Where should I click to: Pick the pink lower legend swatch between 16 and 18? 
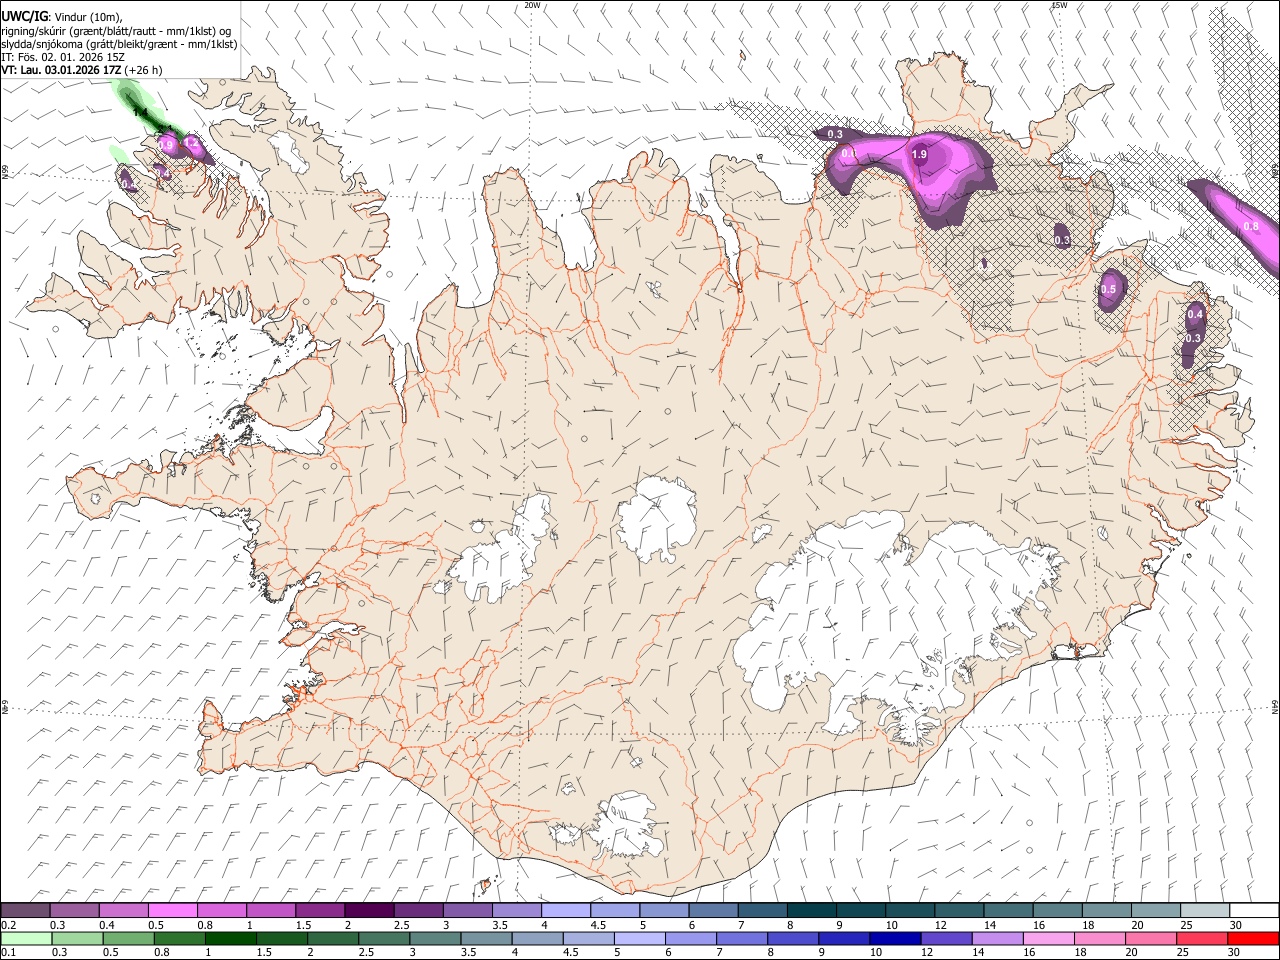point(1049,938)
